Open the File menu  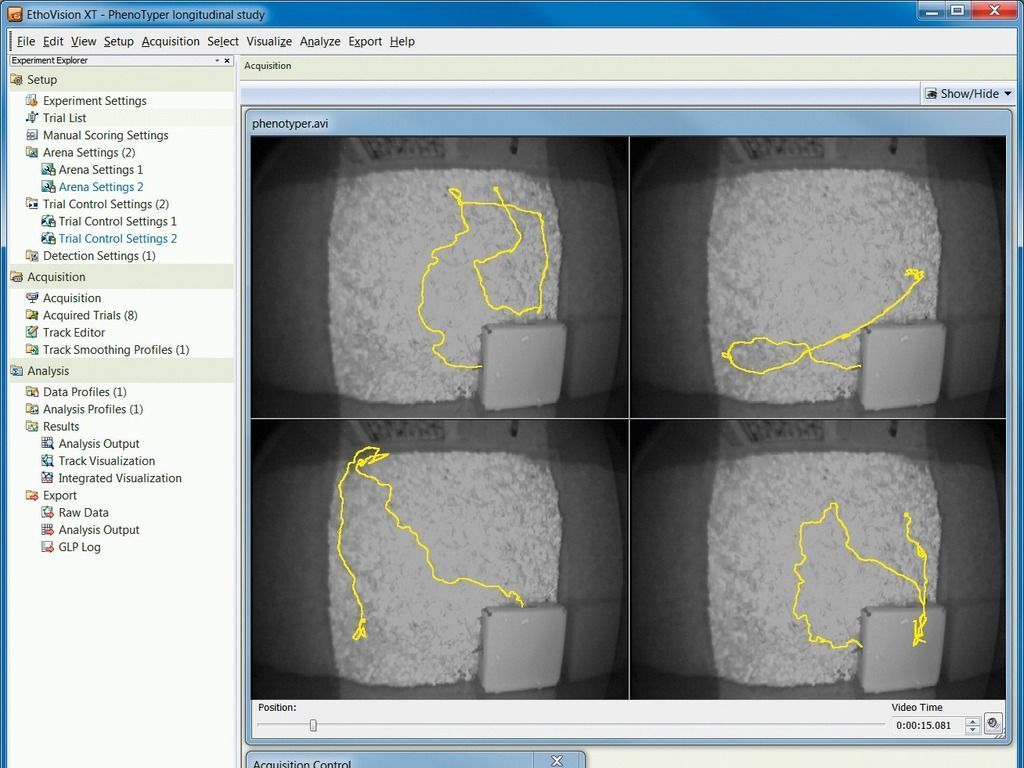coord(25,41)
